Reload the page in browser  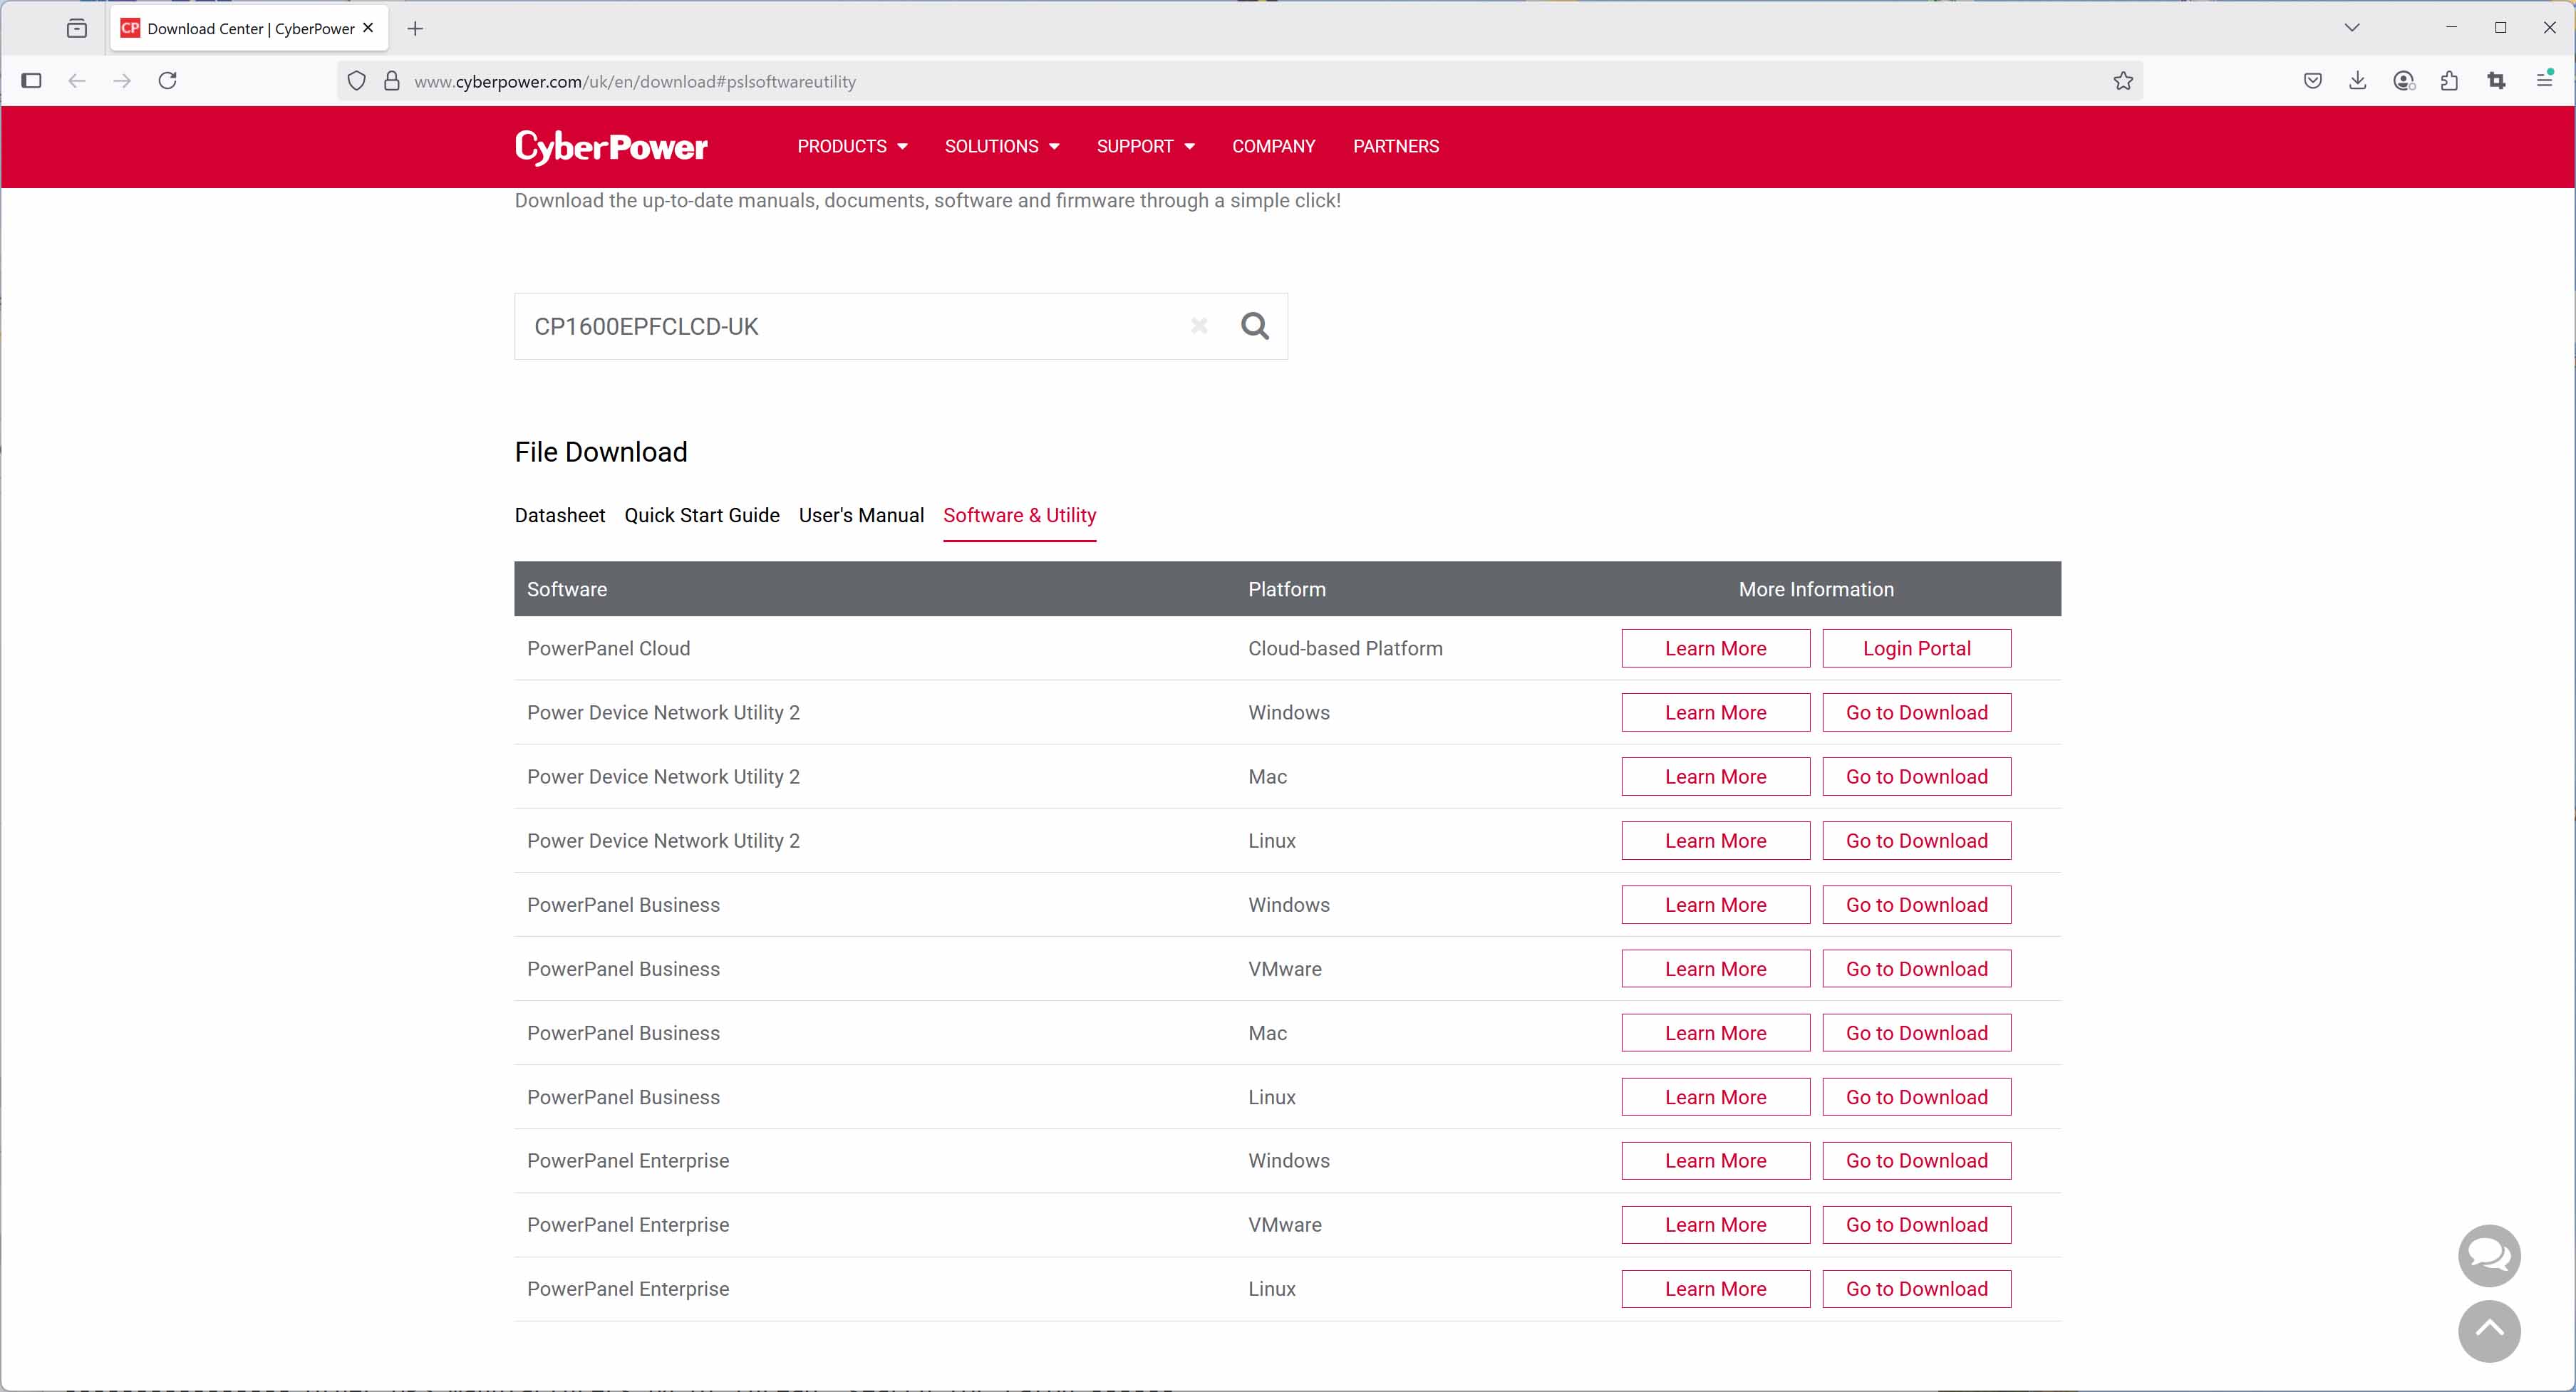click(168, 81)
